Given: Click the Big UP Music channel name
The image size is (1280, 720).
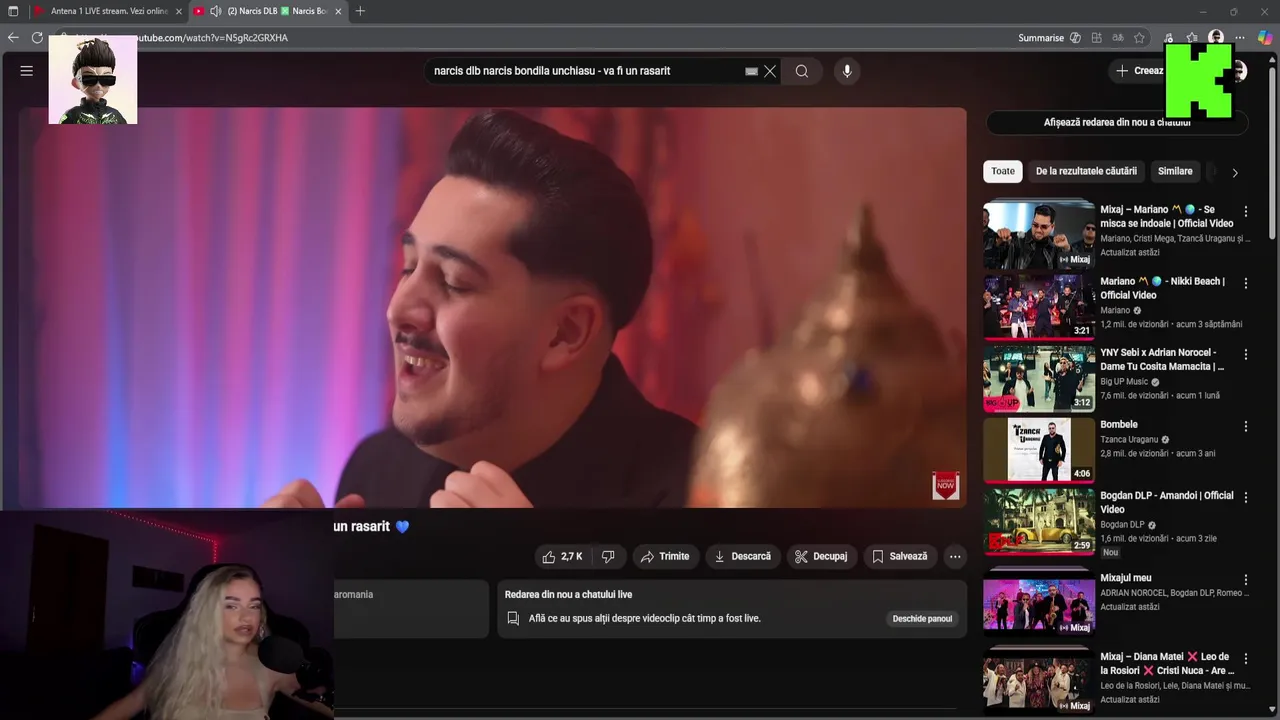Looking at the screenshot, I should (1124, 381).
